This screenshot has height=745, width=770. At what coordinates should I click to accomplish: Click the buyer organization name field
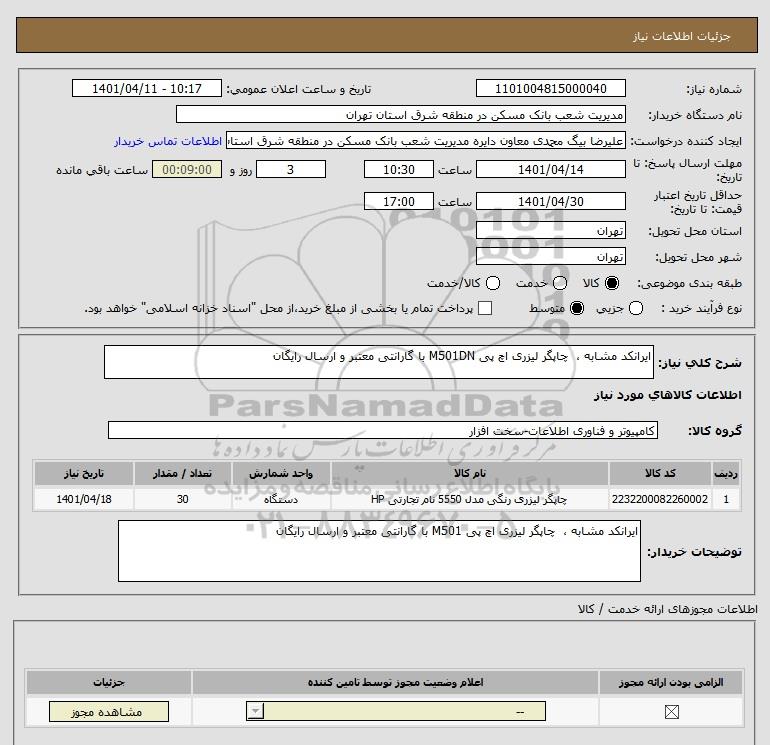click(x=401, y=114)
